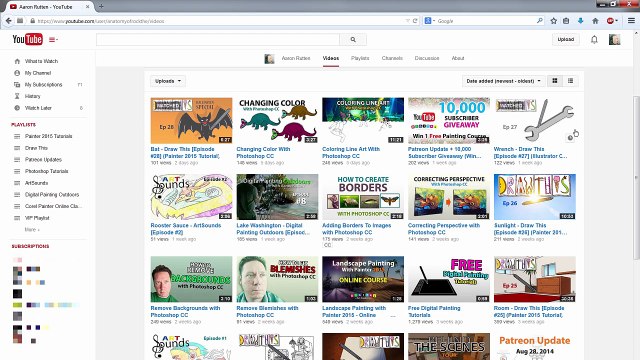Open Changing Color With Photoshop CC title

point(263,153)
